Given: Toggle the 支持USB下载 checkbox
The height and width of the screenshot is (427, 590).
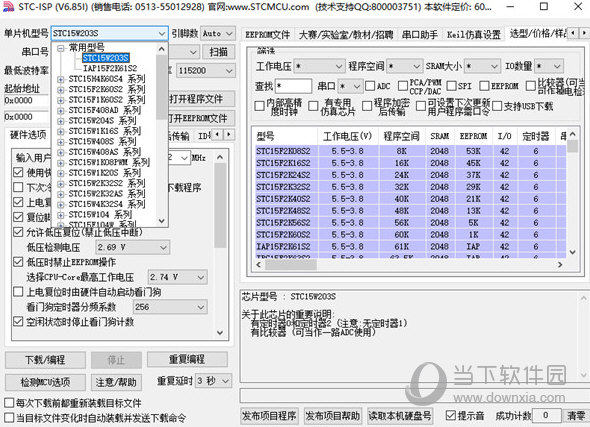Looking at the screenshot, I should pyautogui.click(x=497, y=106).
